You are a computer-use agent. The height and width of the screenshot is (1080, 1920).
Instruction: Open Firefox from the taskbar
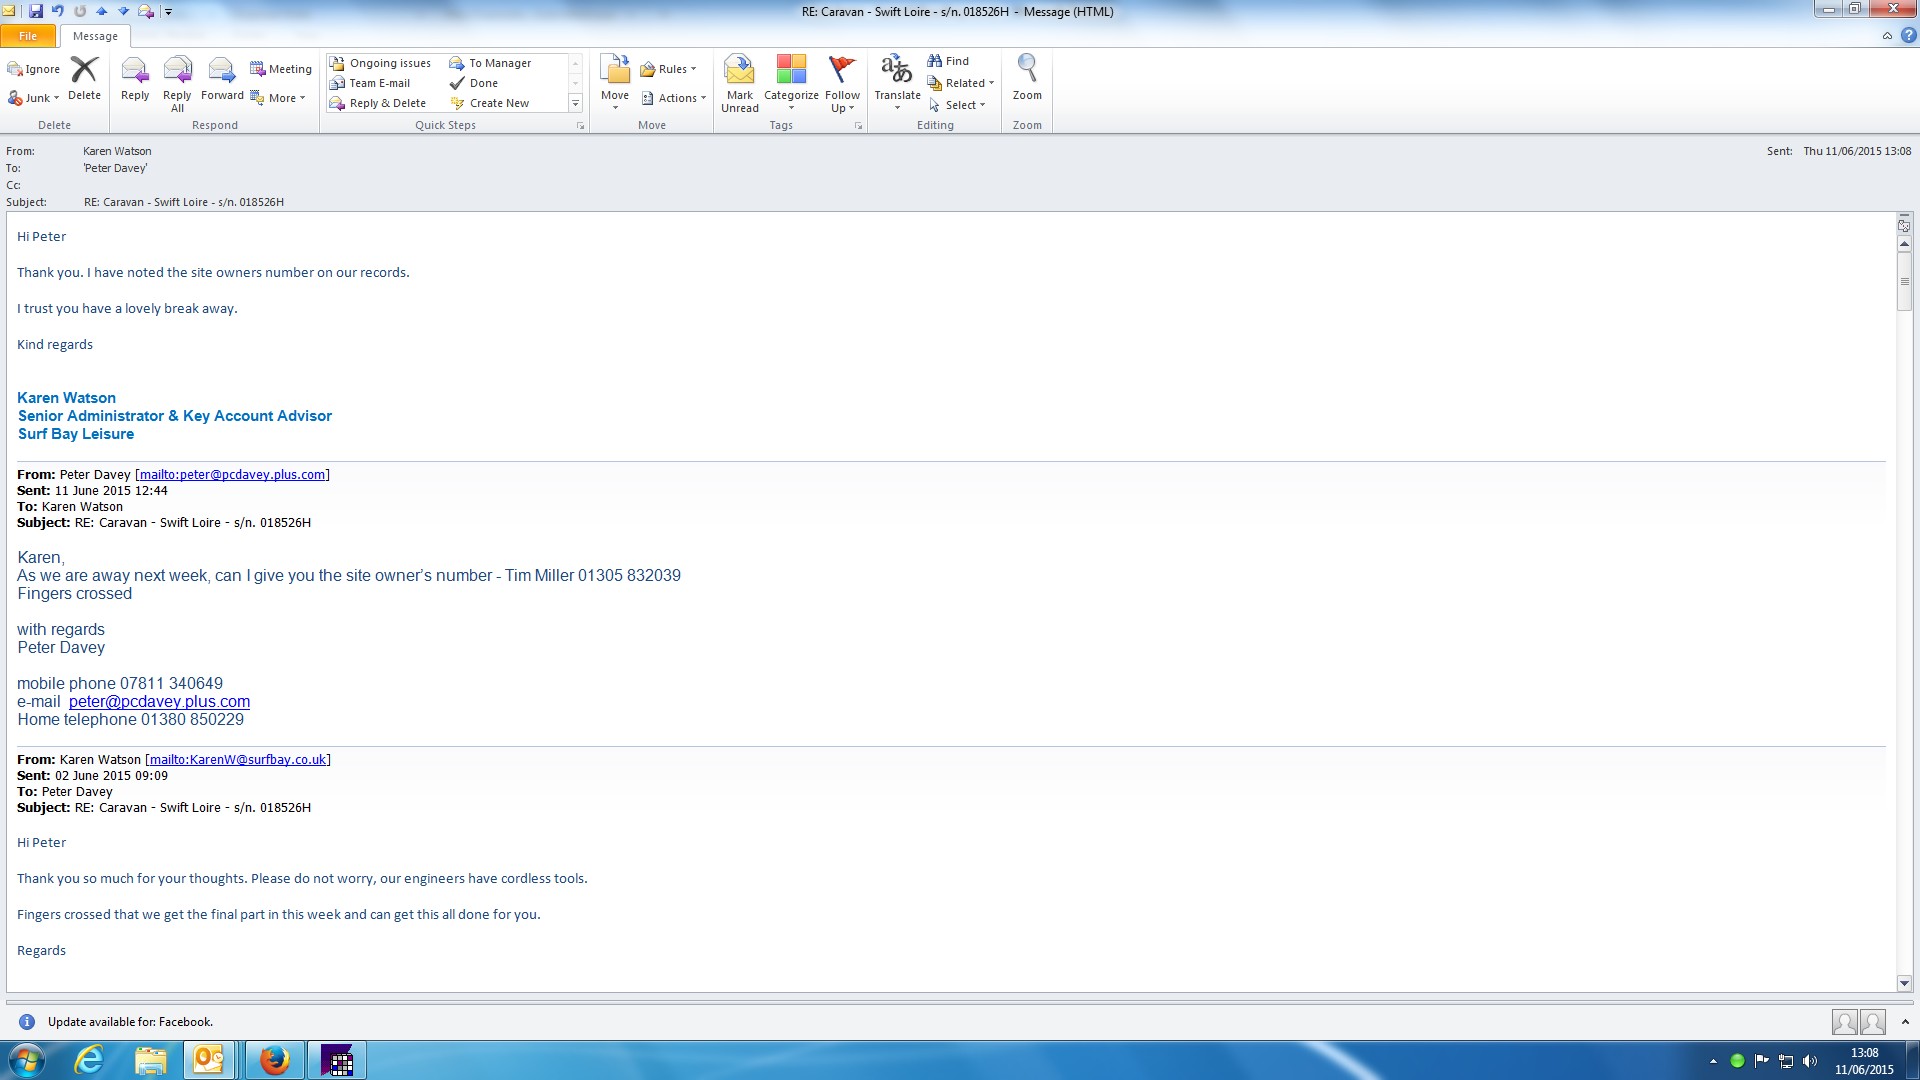[x=274, y=1060]
